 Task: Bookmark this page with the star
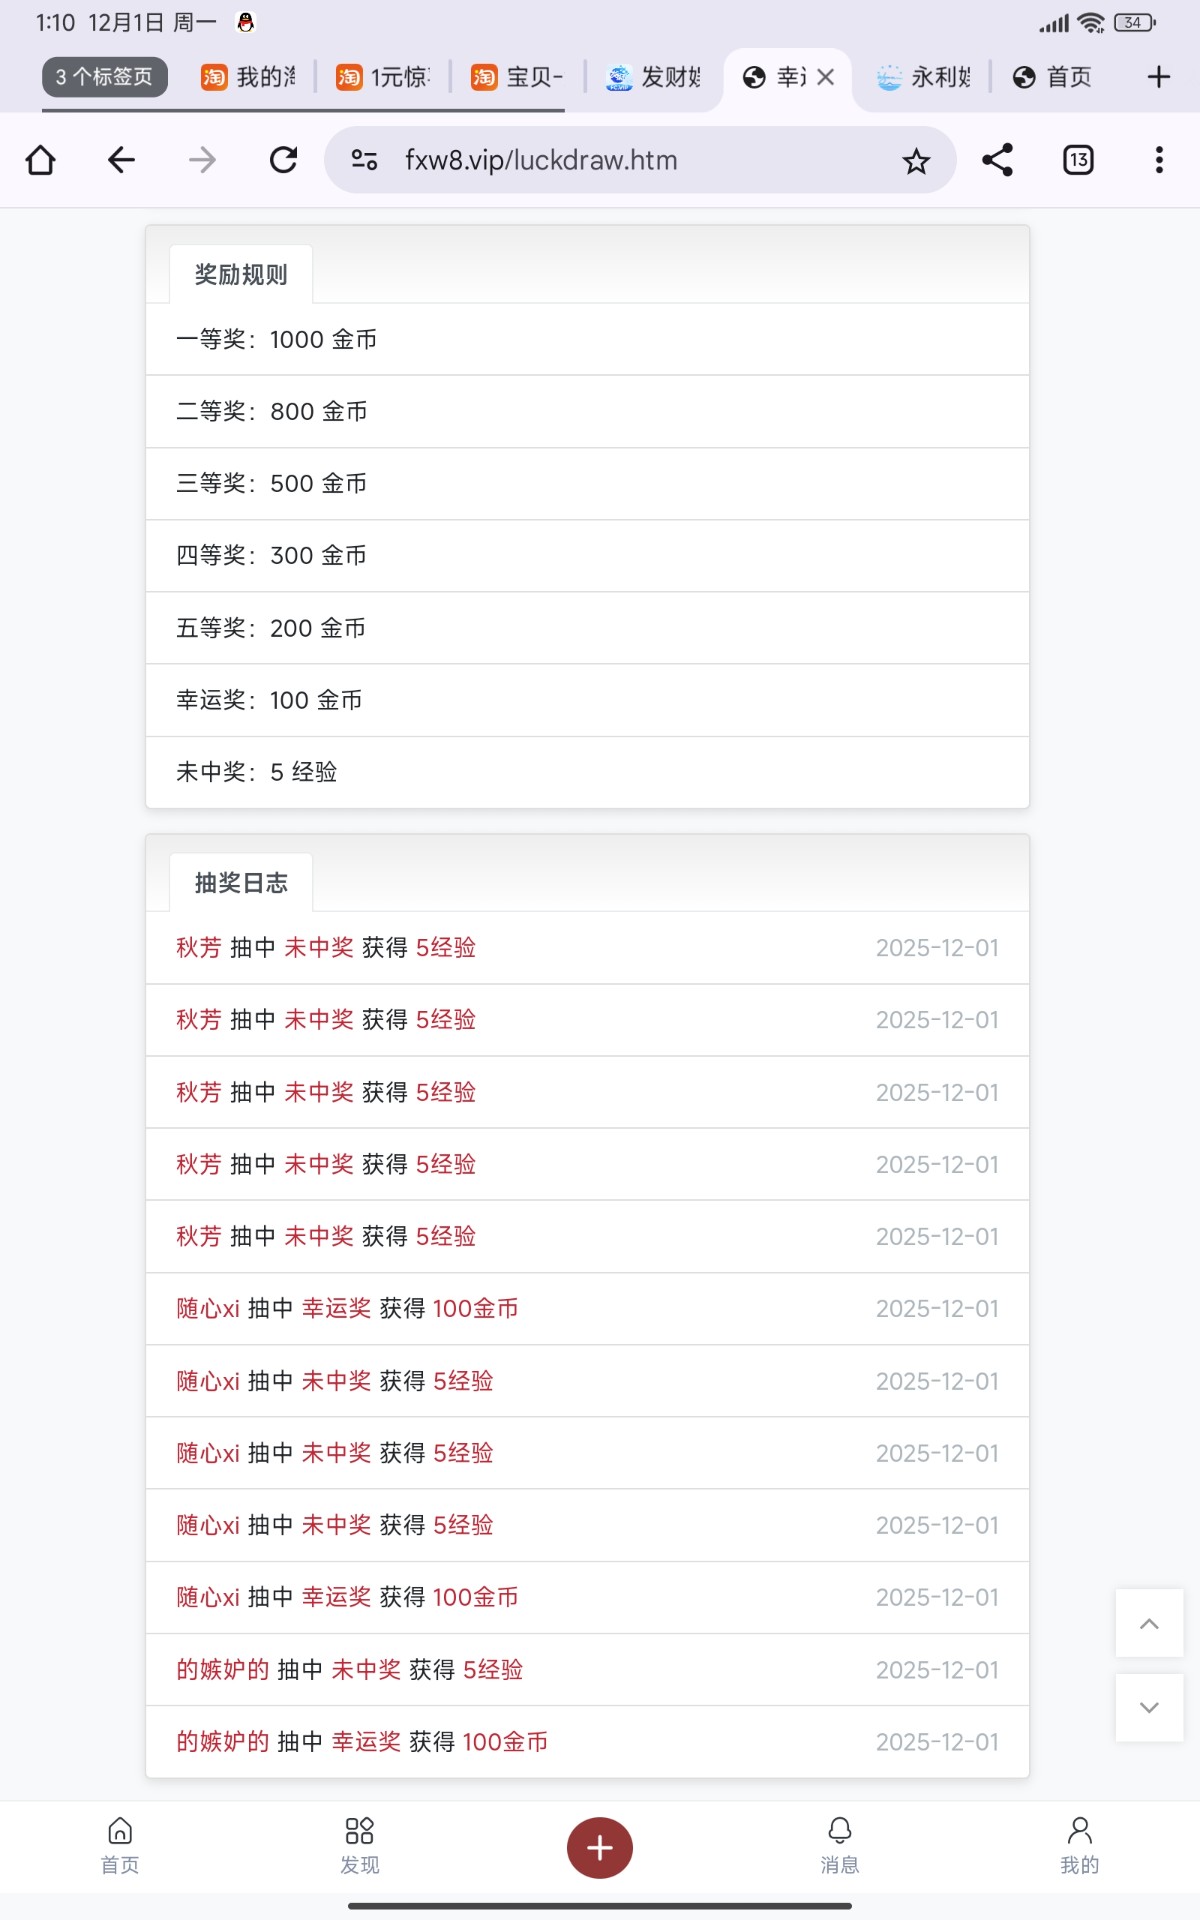point(916,161)
